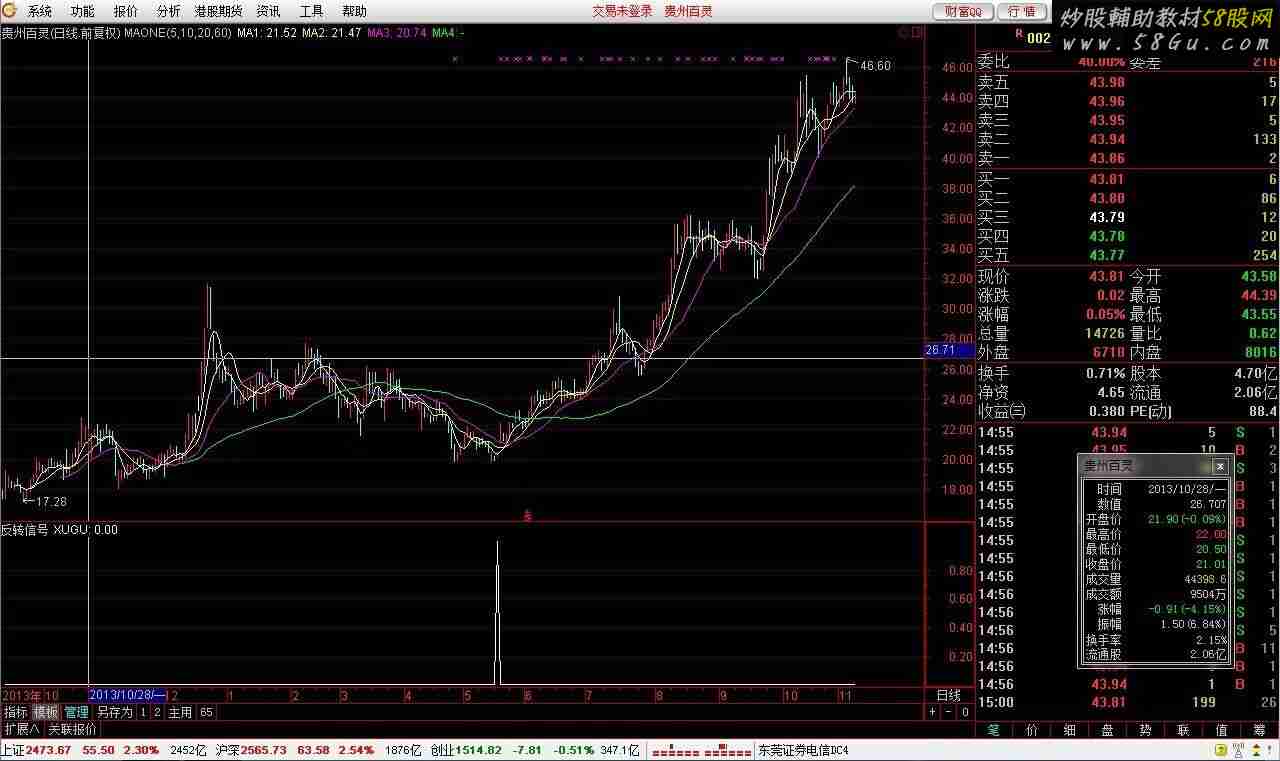Zoom in the chart with + button

933,712
